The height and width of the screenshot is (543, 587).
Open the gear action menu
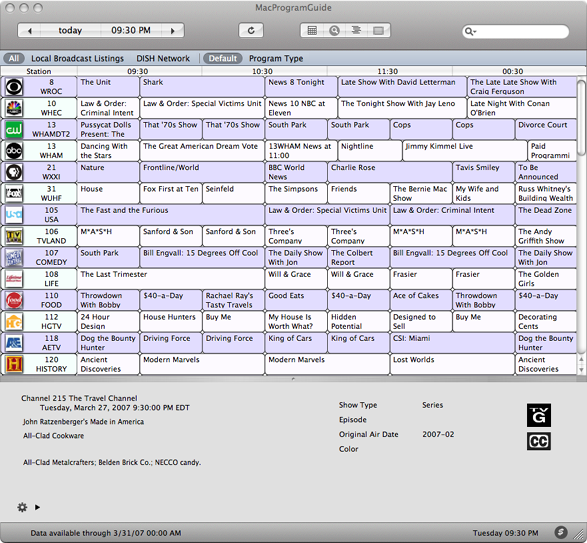click(x=22, y=507)
